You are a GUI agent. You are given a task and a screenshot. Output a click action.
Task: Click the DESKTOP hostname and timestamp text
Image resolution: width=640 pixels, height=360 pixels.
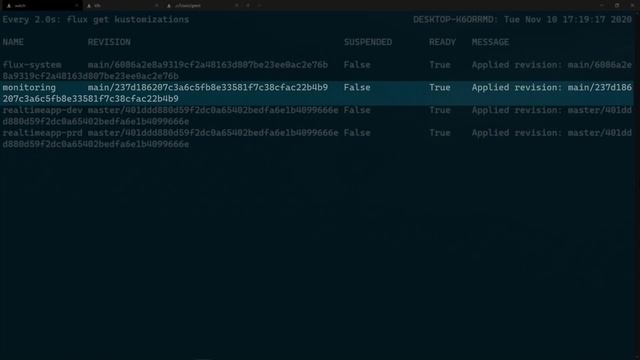(522, 20)
